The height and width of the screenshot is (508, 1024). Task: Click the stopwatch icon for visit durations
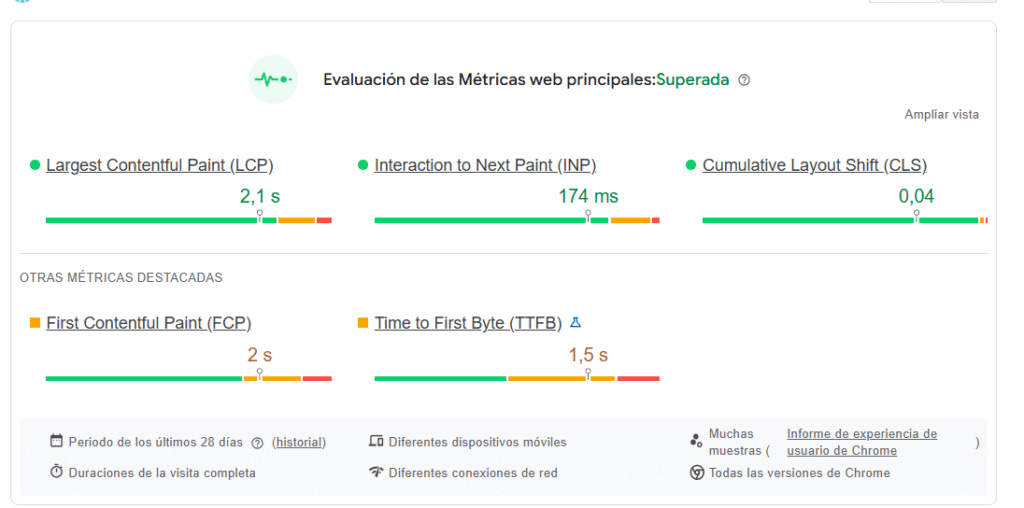point(56,471)
